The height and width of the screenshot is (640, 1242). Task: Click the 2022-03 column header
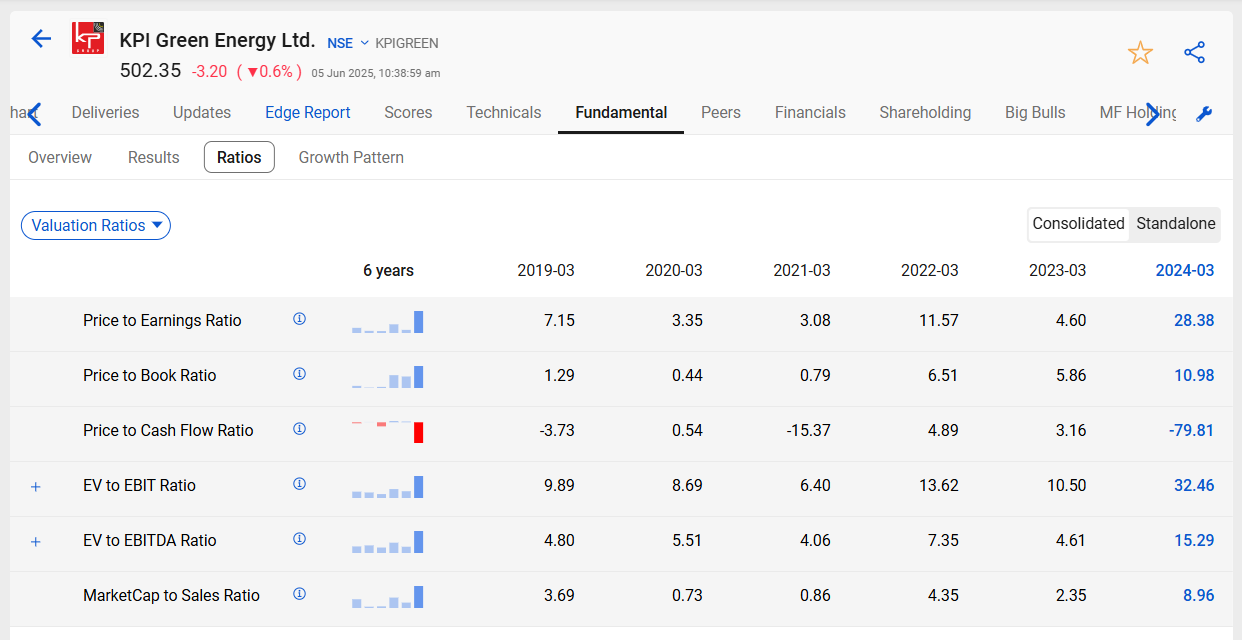click(930, 271)
